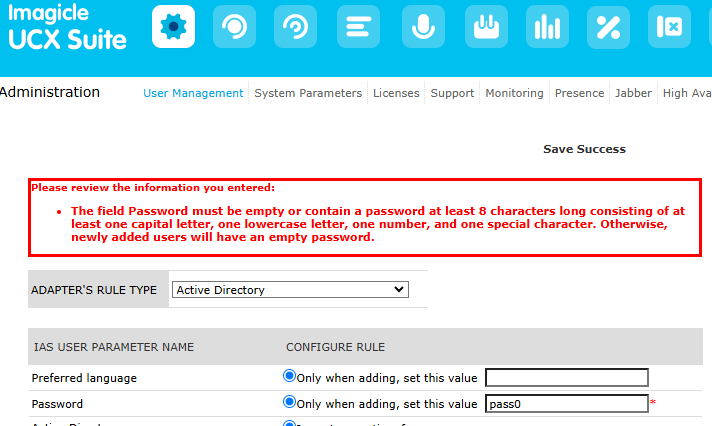Click the percent sign icon
This screenshot has height=426, width=712.
point(608,27)
